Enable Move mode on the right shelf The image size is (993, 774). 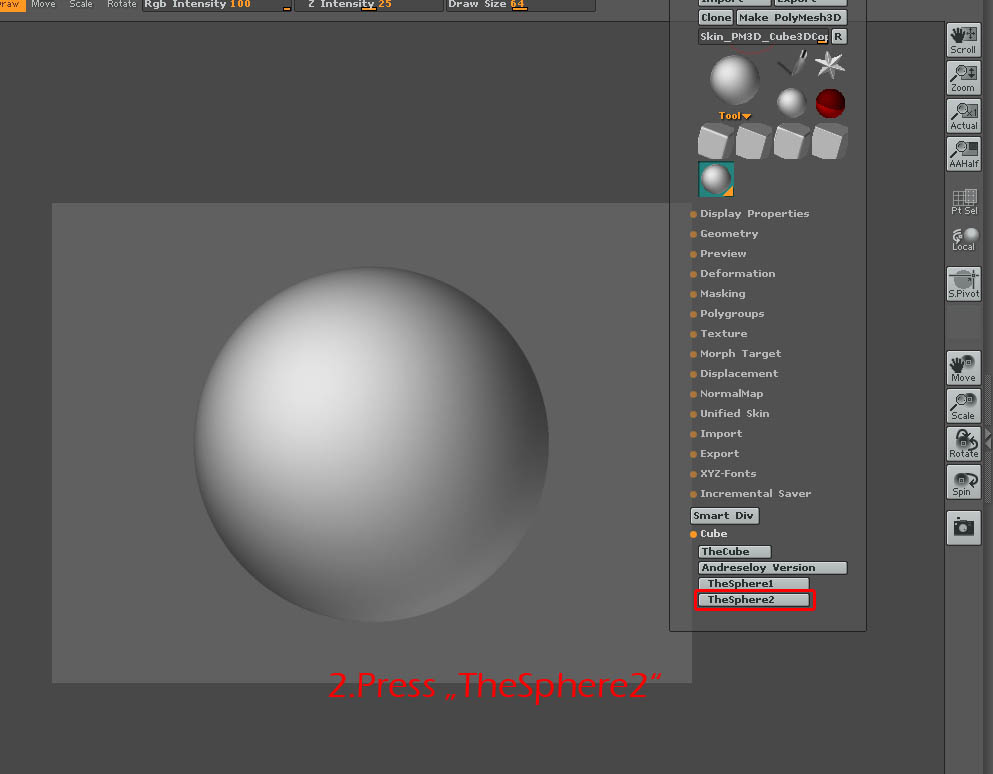(x=962, y=367)
